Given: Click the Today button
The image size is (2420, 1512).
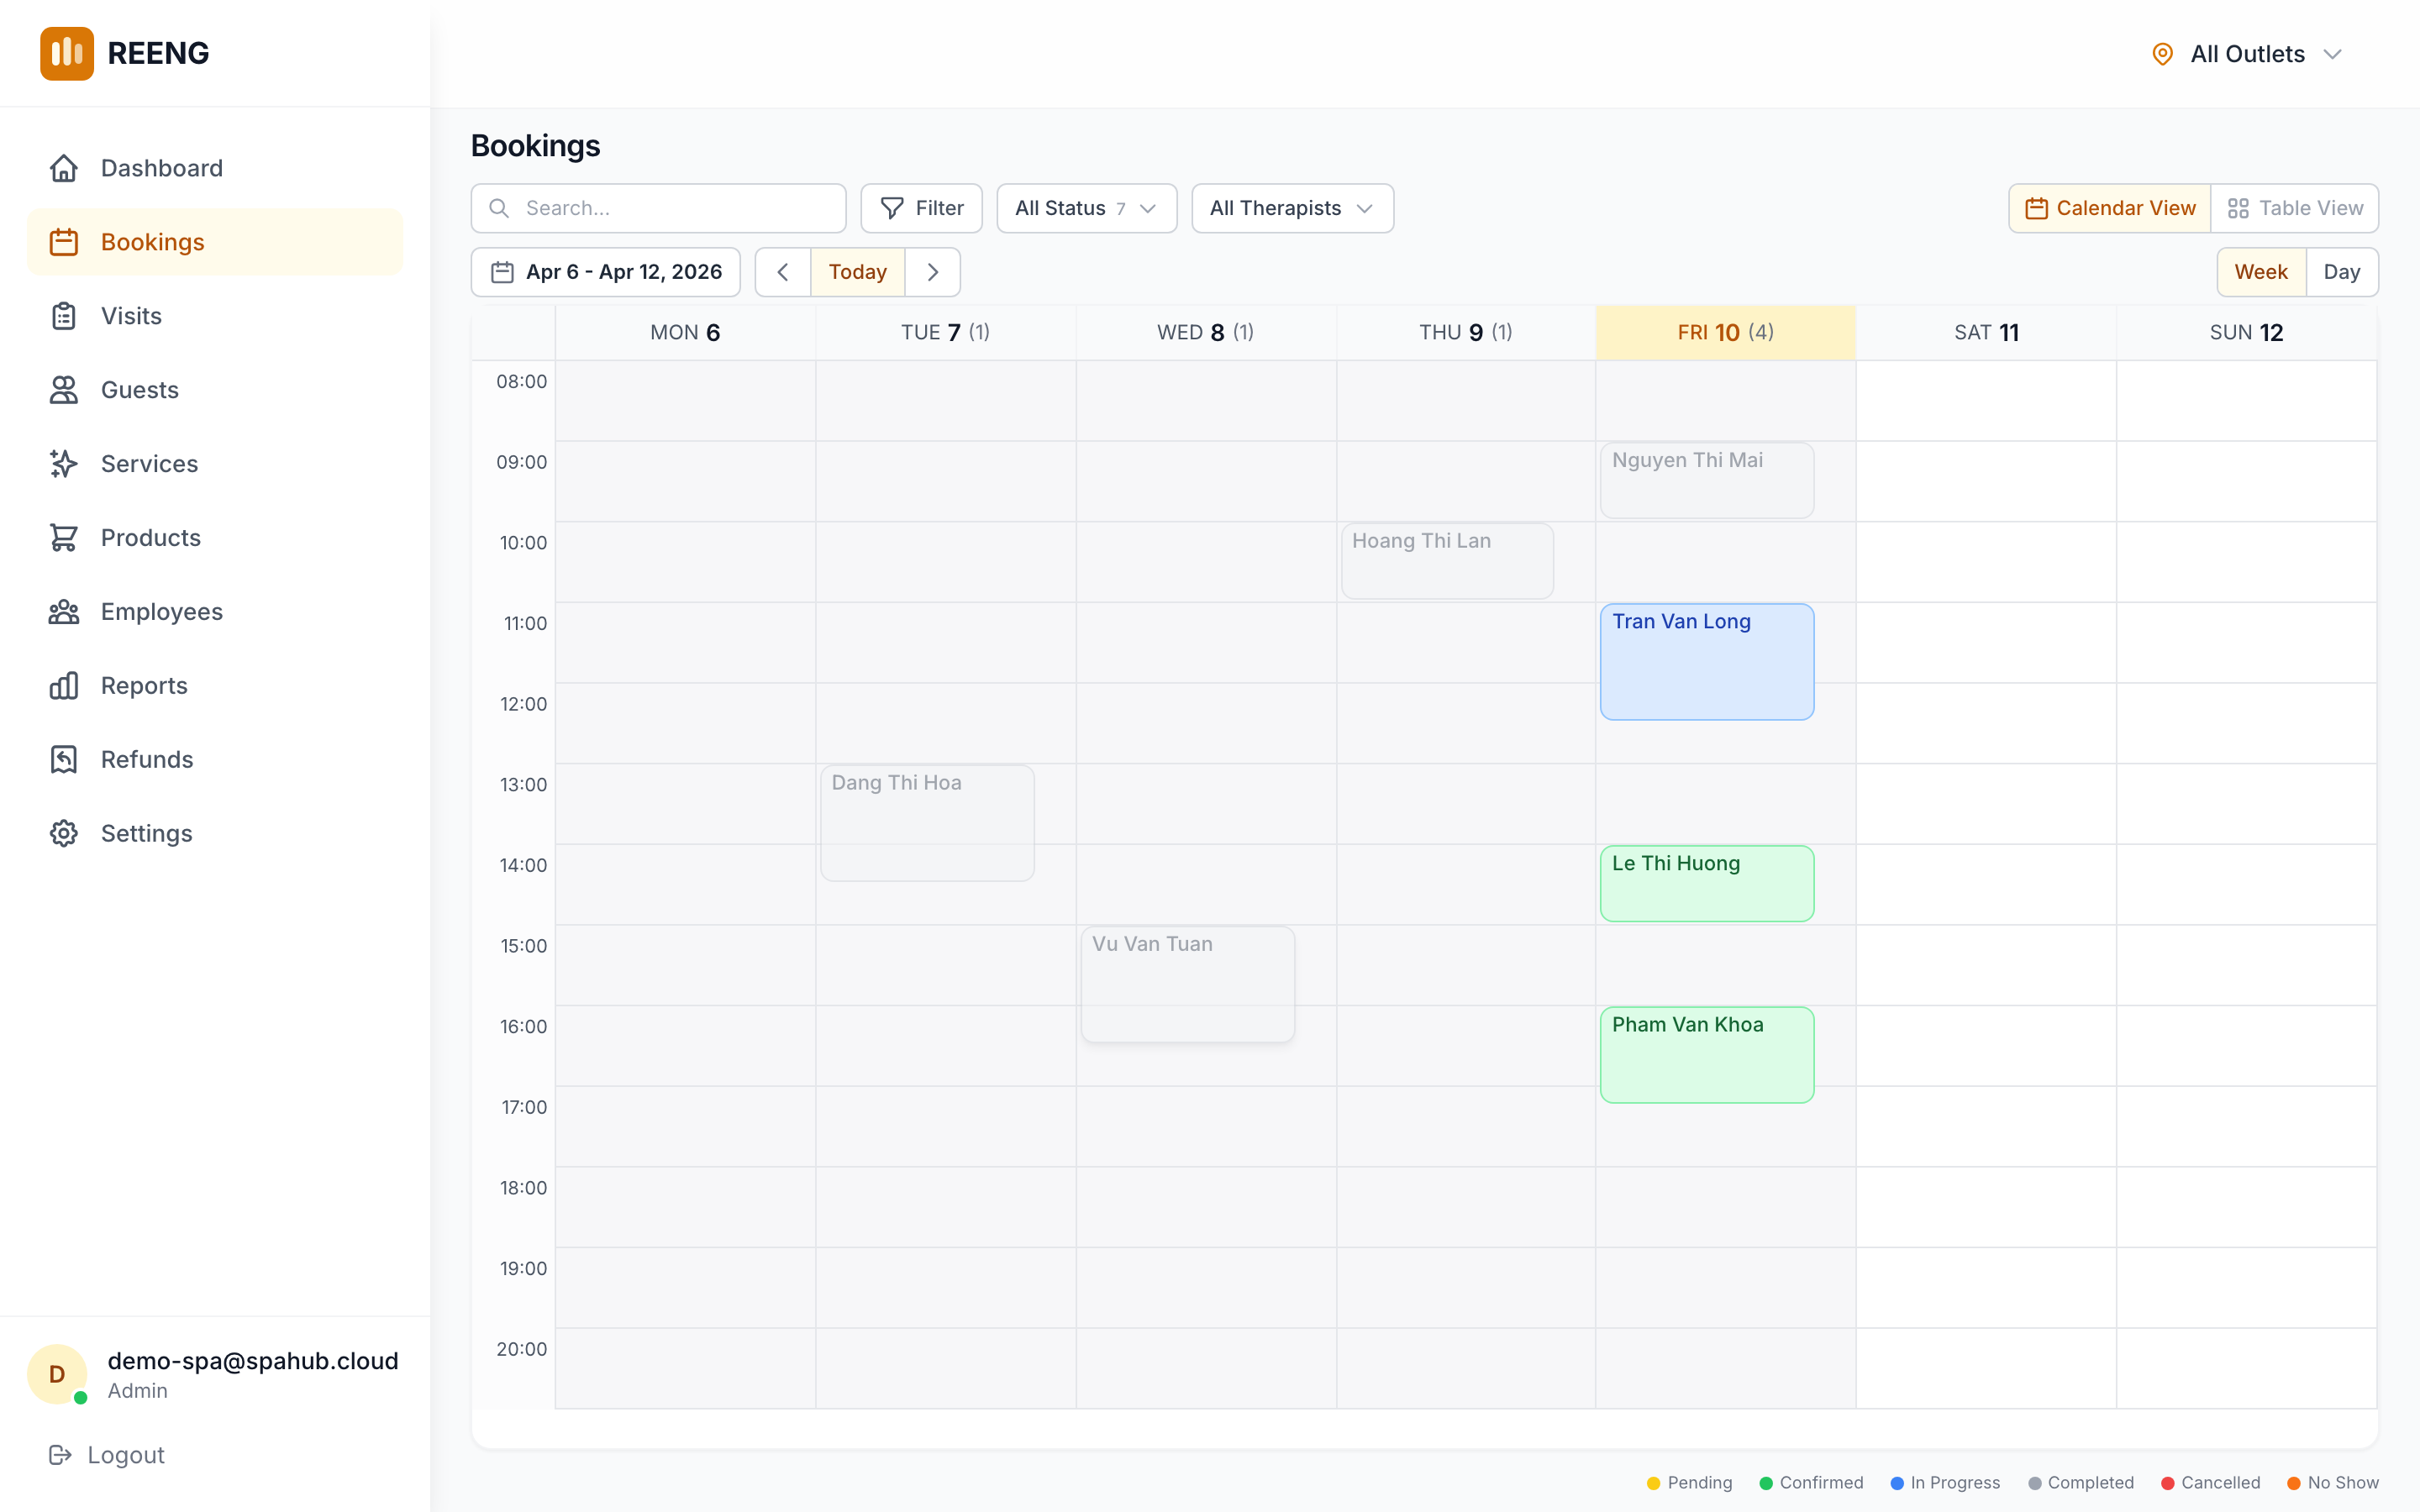Looking at the screenshot, I should click(857, 271).
